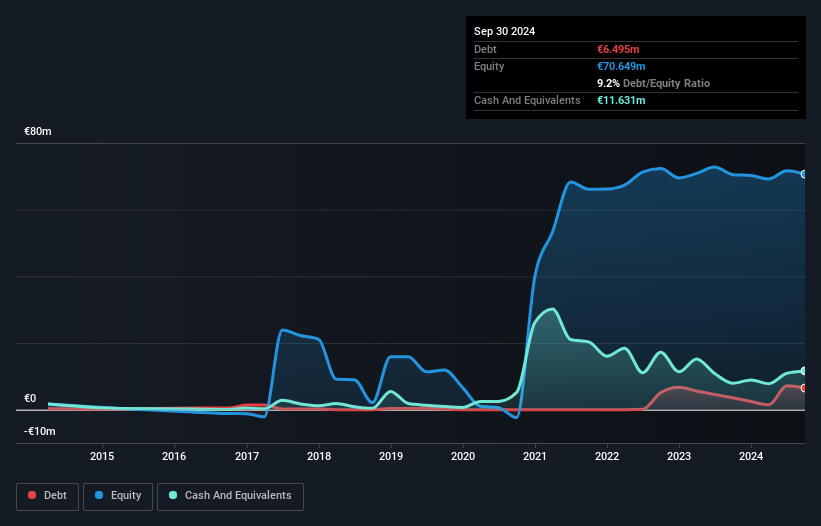Click the blue Equity legend dot
The width and height of the screenshot is (821, 526).
coord(99,495)
